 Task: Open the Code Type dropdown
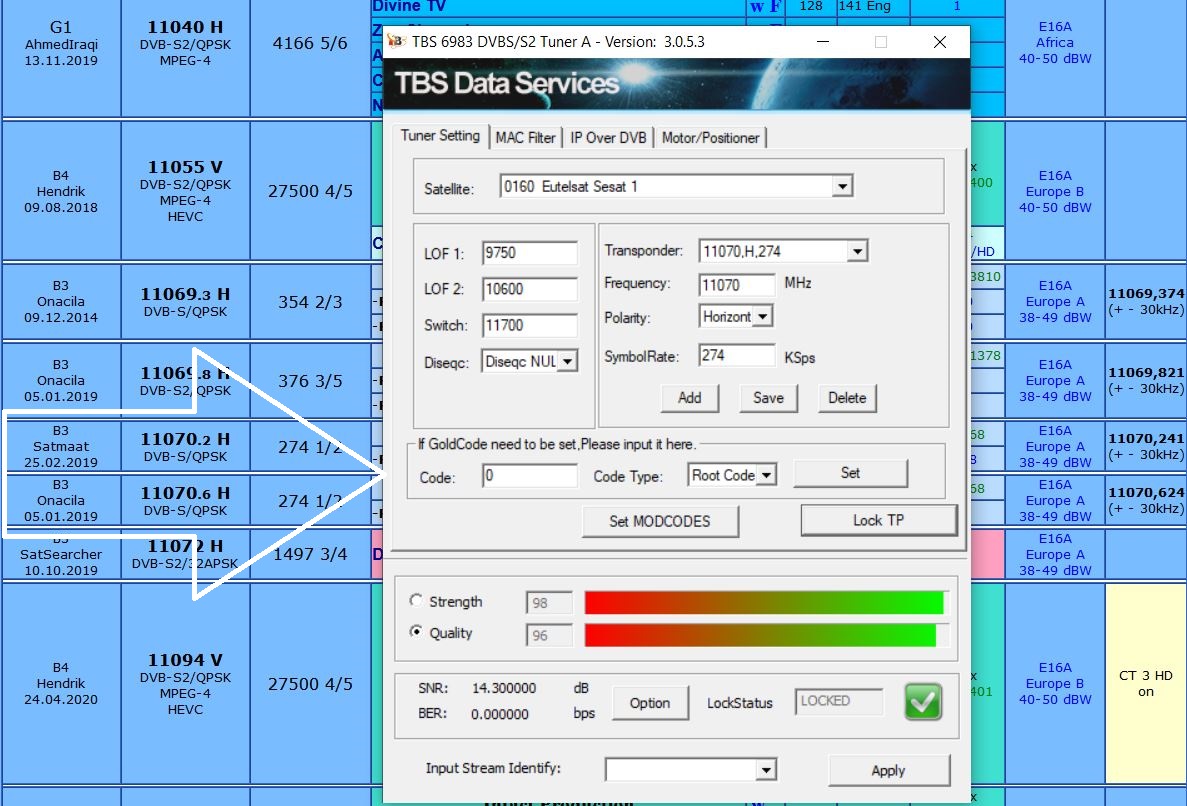[x=767, y=475]
